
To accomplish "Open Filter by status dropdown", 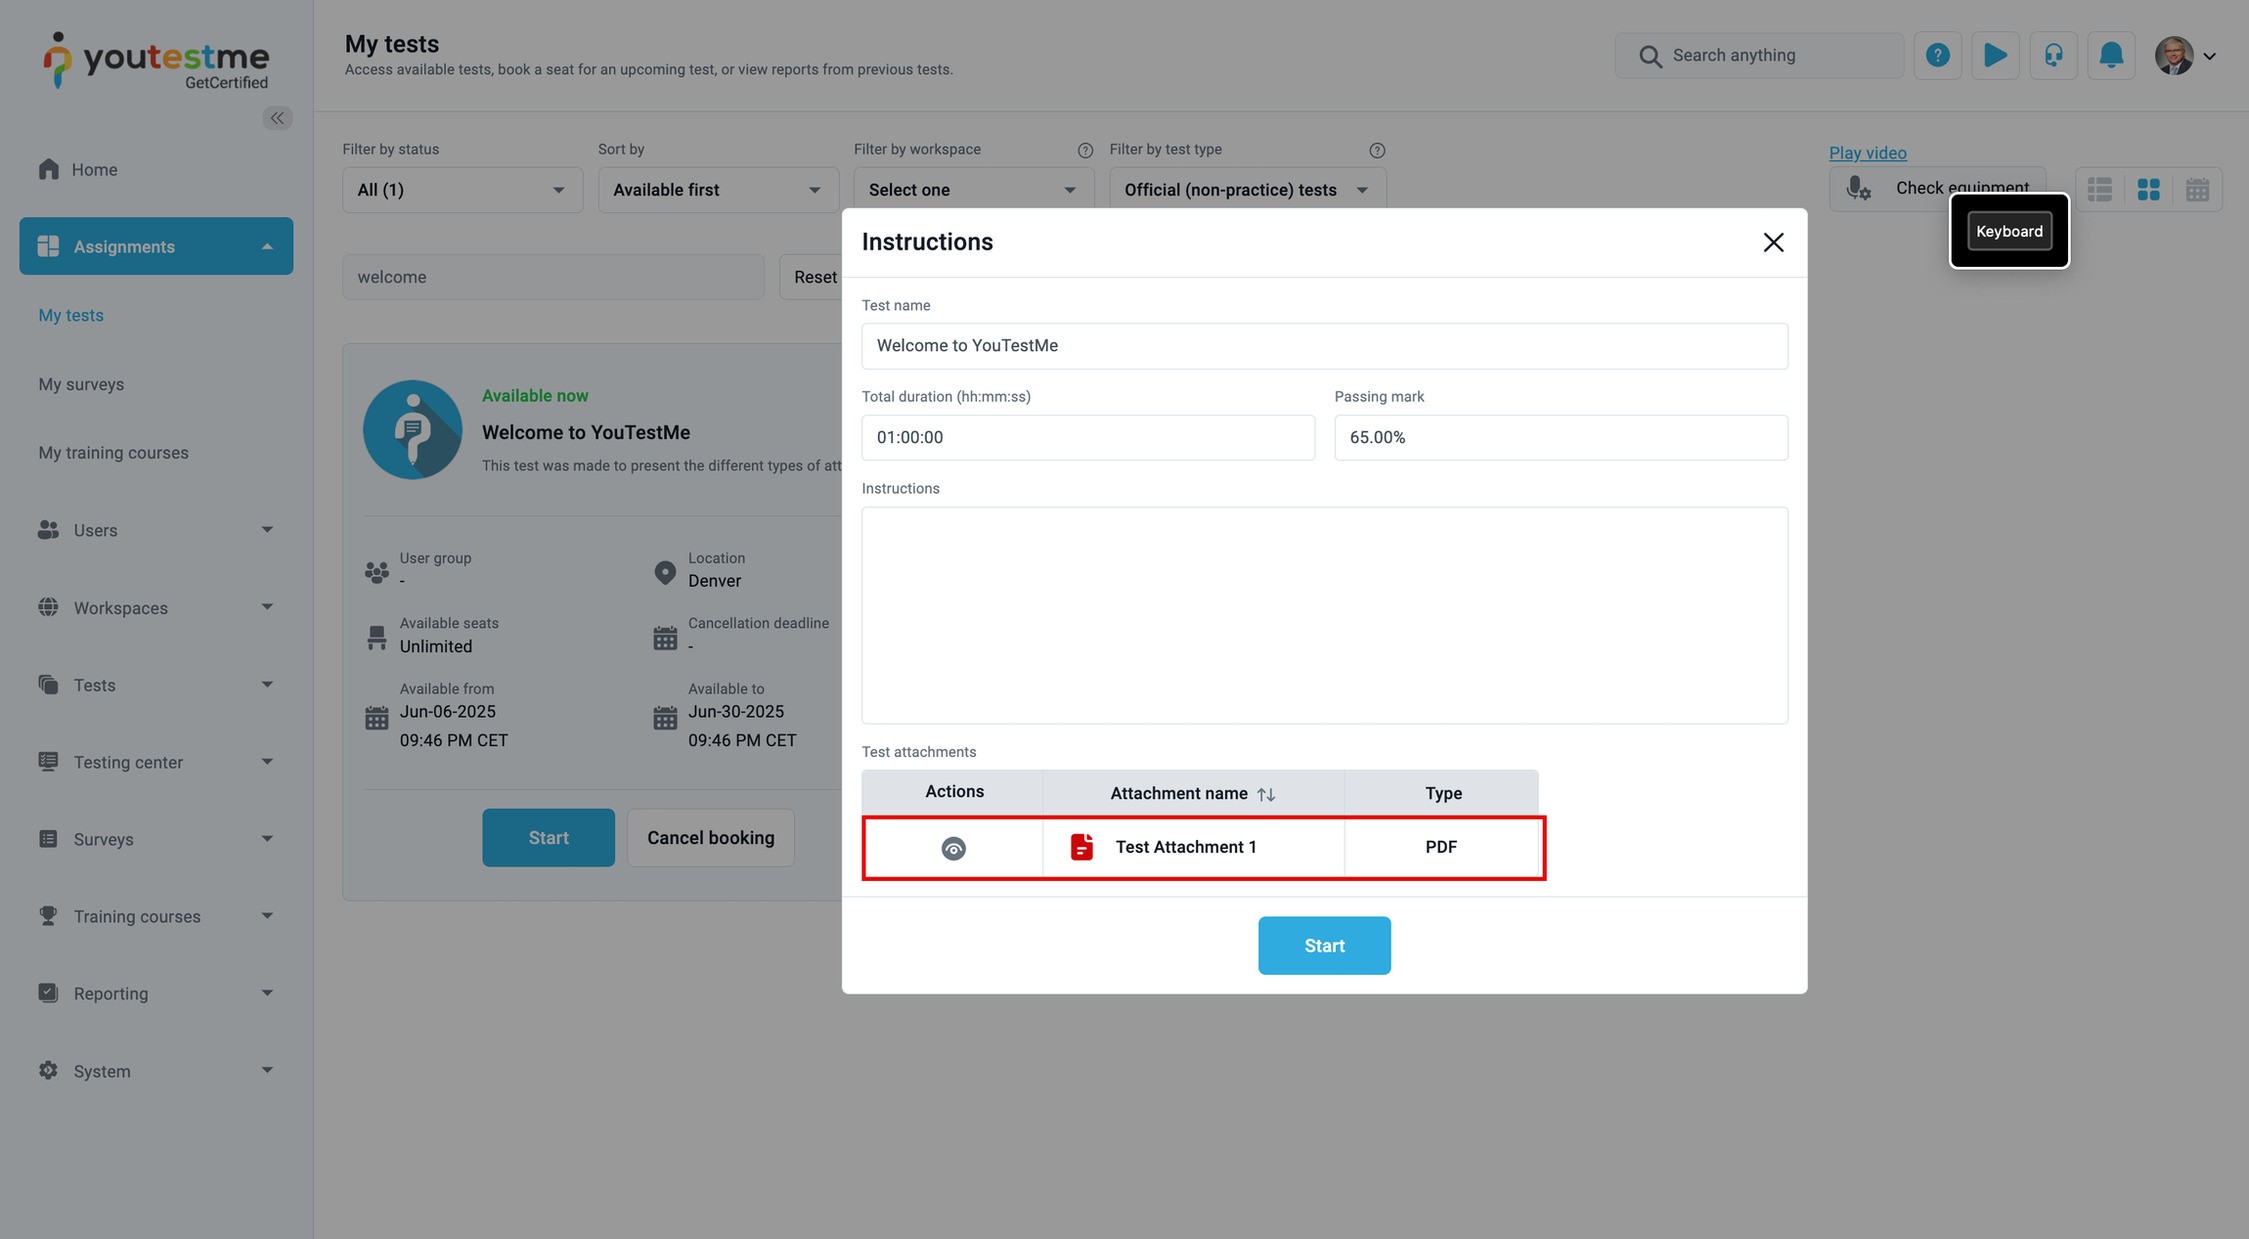I will pos(462,190).
